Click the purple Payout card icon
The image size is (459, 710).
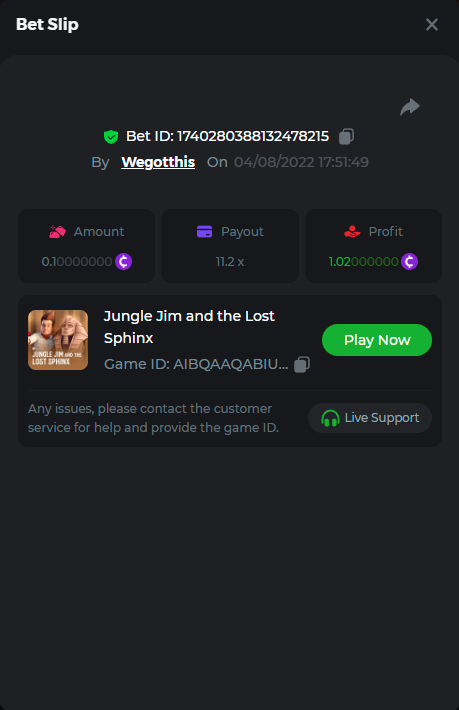[x=205, y=231]
